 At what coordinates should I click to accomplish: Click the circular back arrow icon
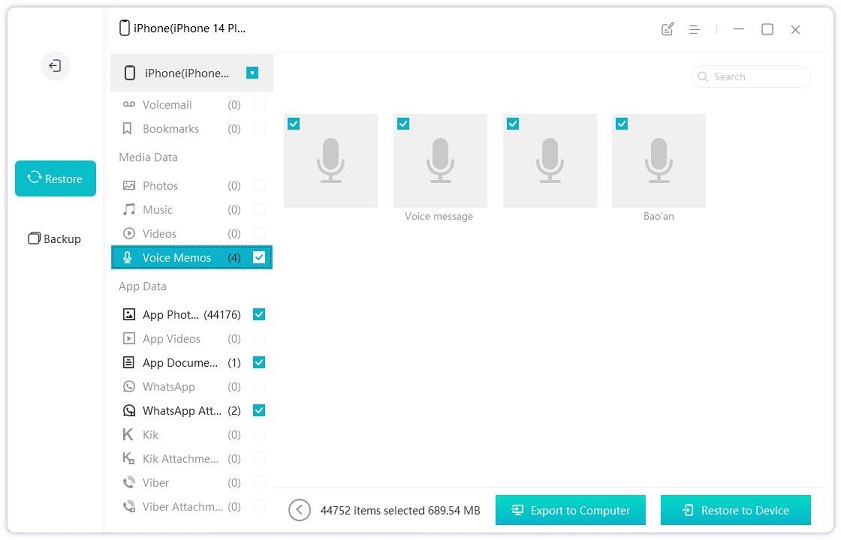tap(299, 510)
